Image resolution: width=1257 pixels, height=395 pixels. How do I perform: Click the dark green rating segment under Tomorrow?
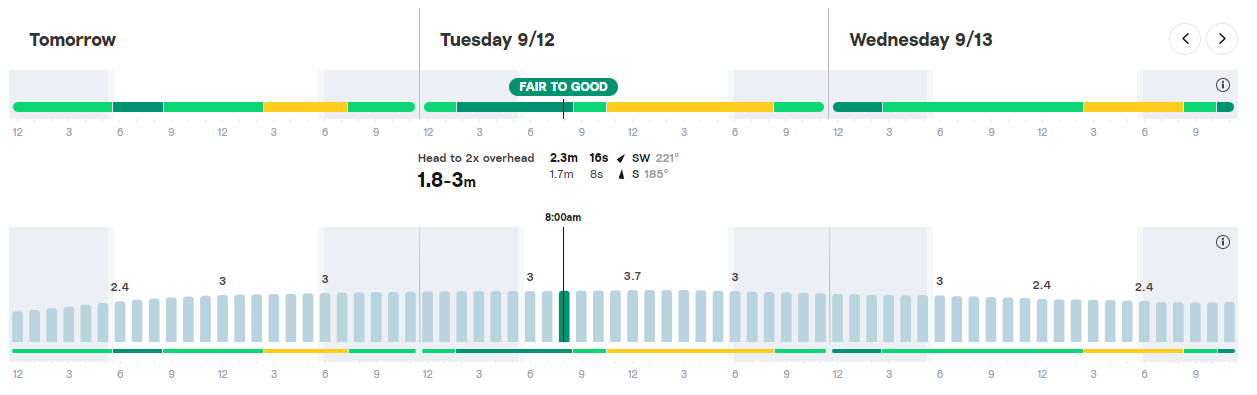137,107
